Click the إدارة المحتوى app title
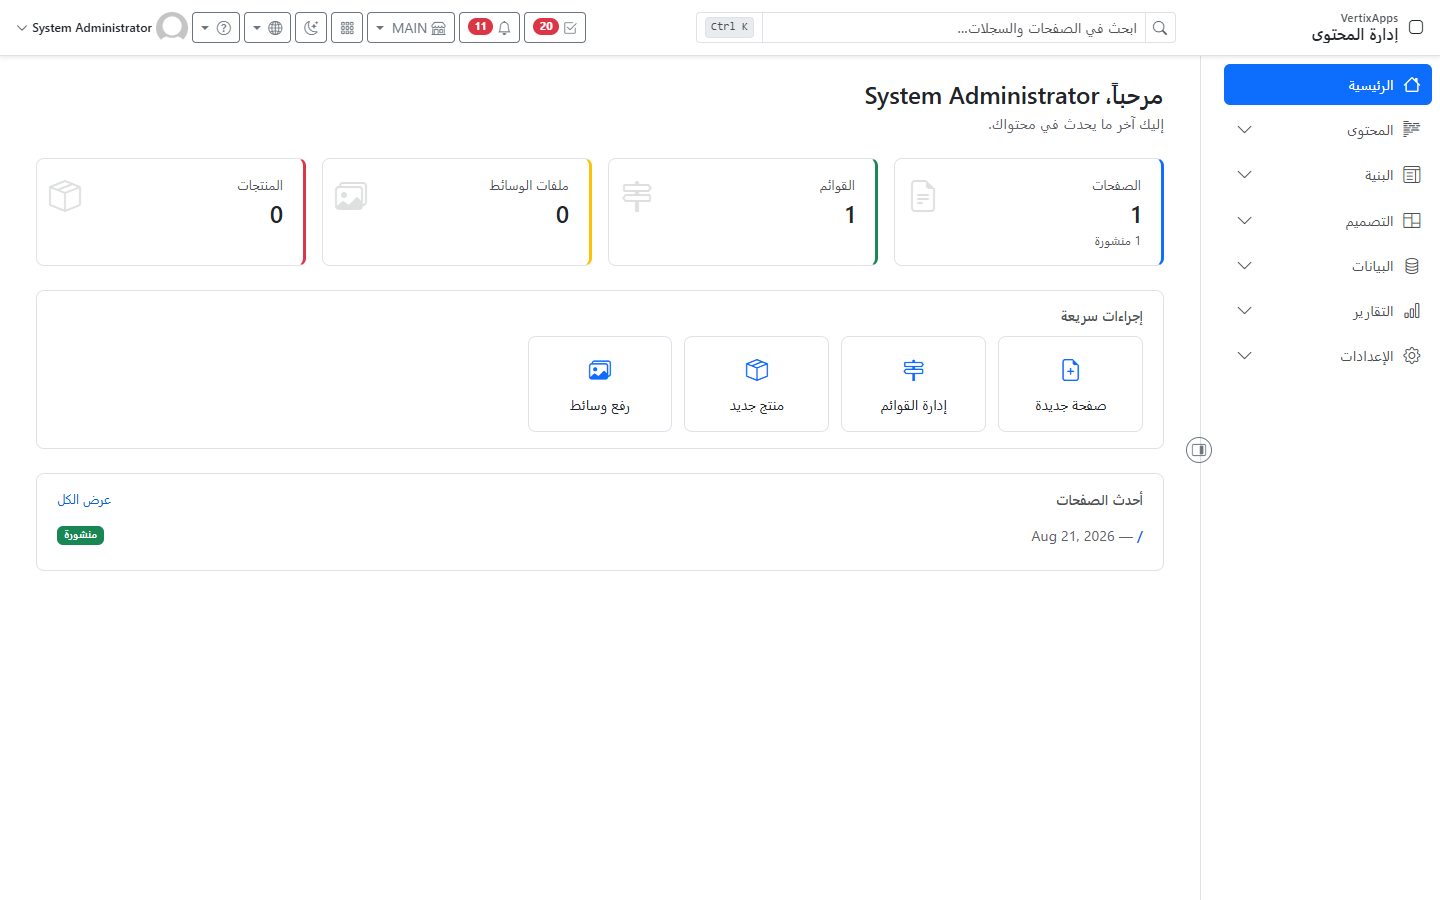The image size is (1440, 900). (1355, 35)
